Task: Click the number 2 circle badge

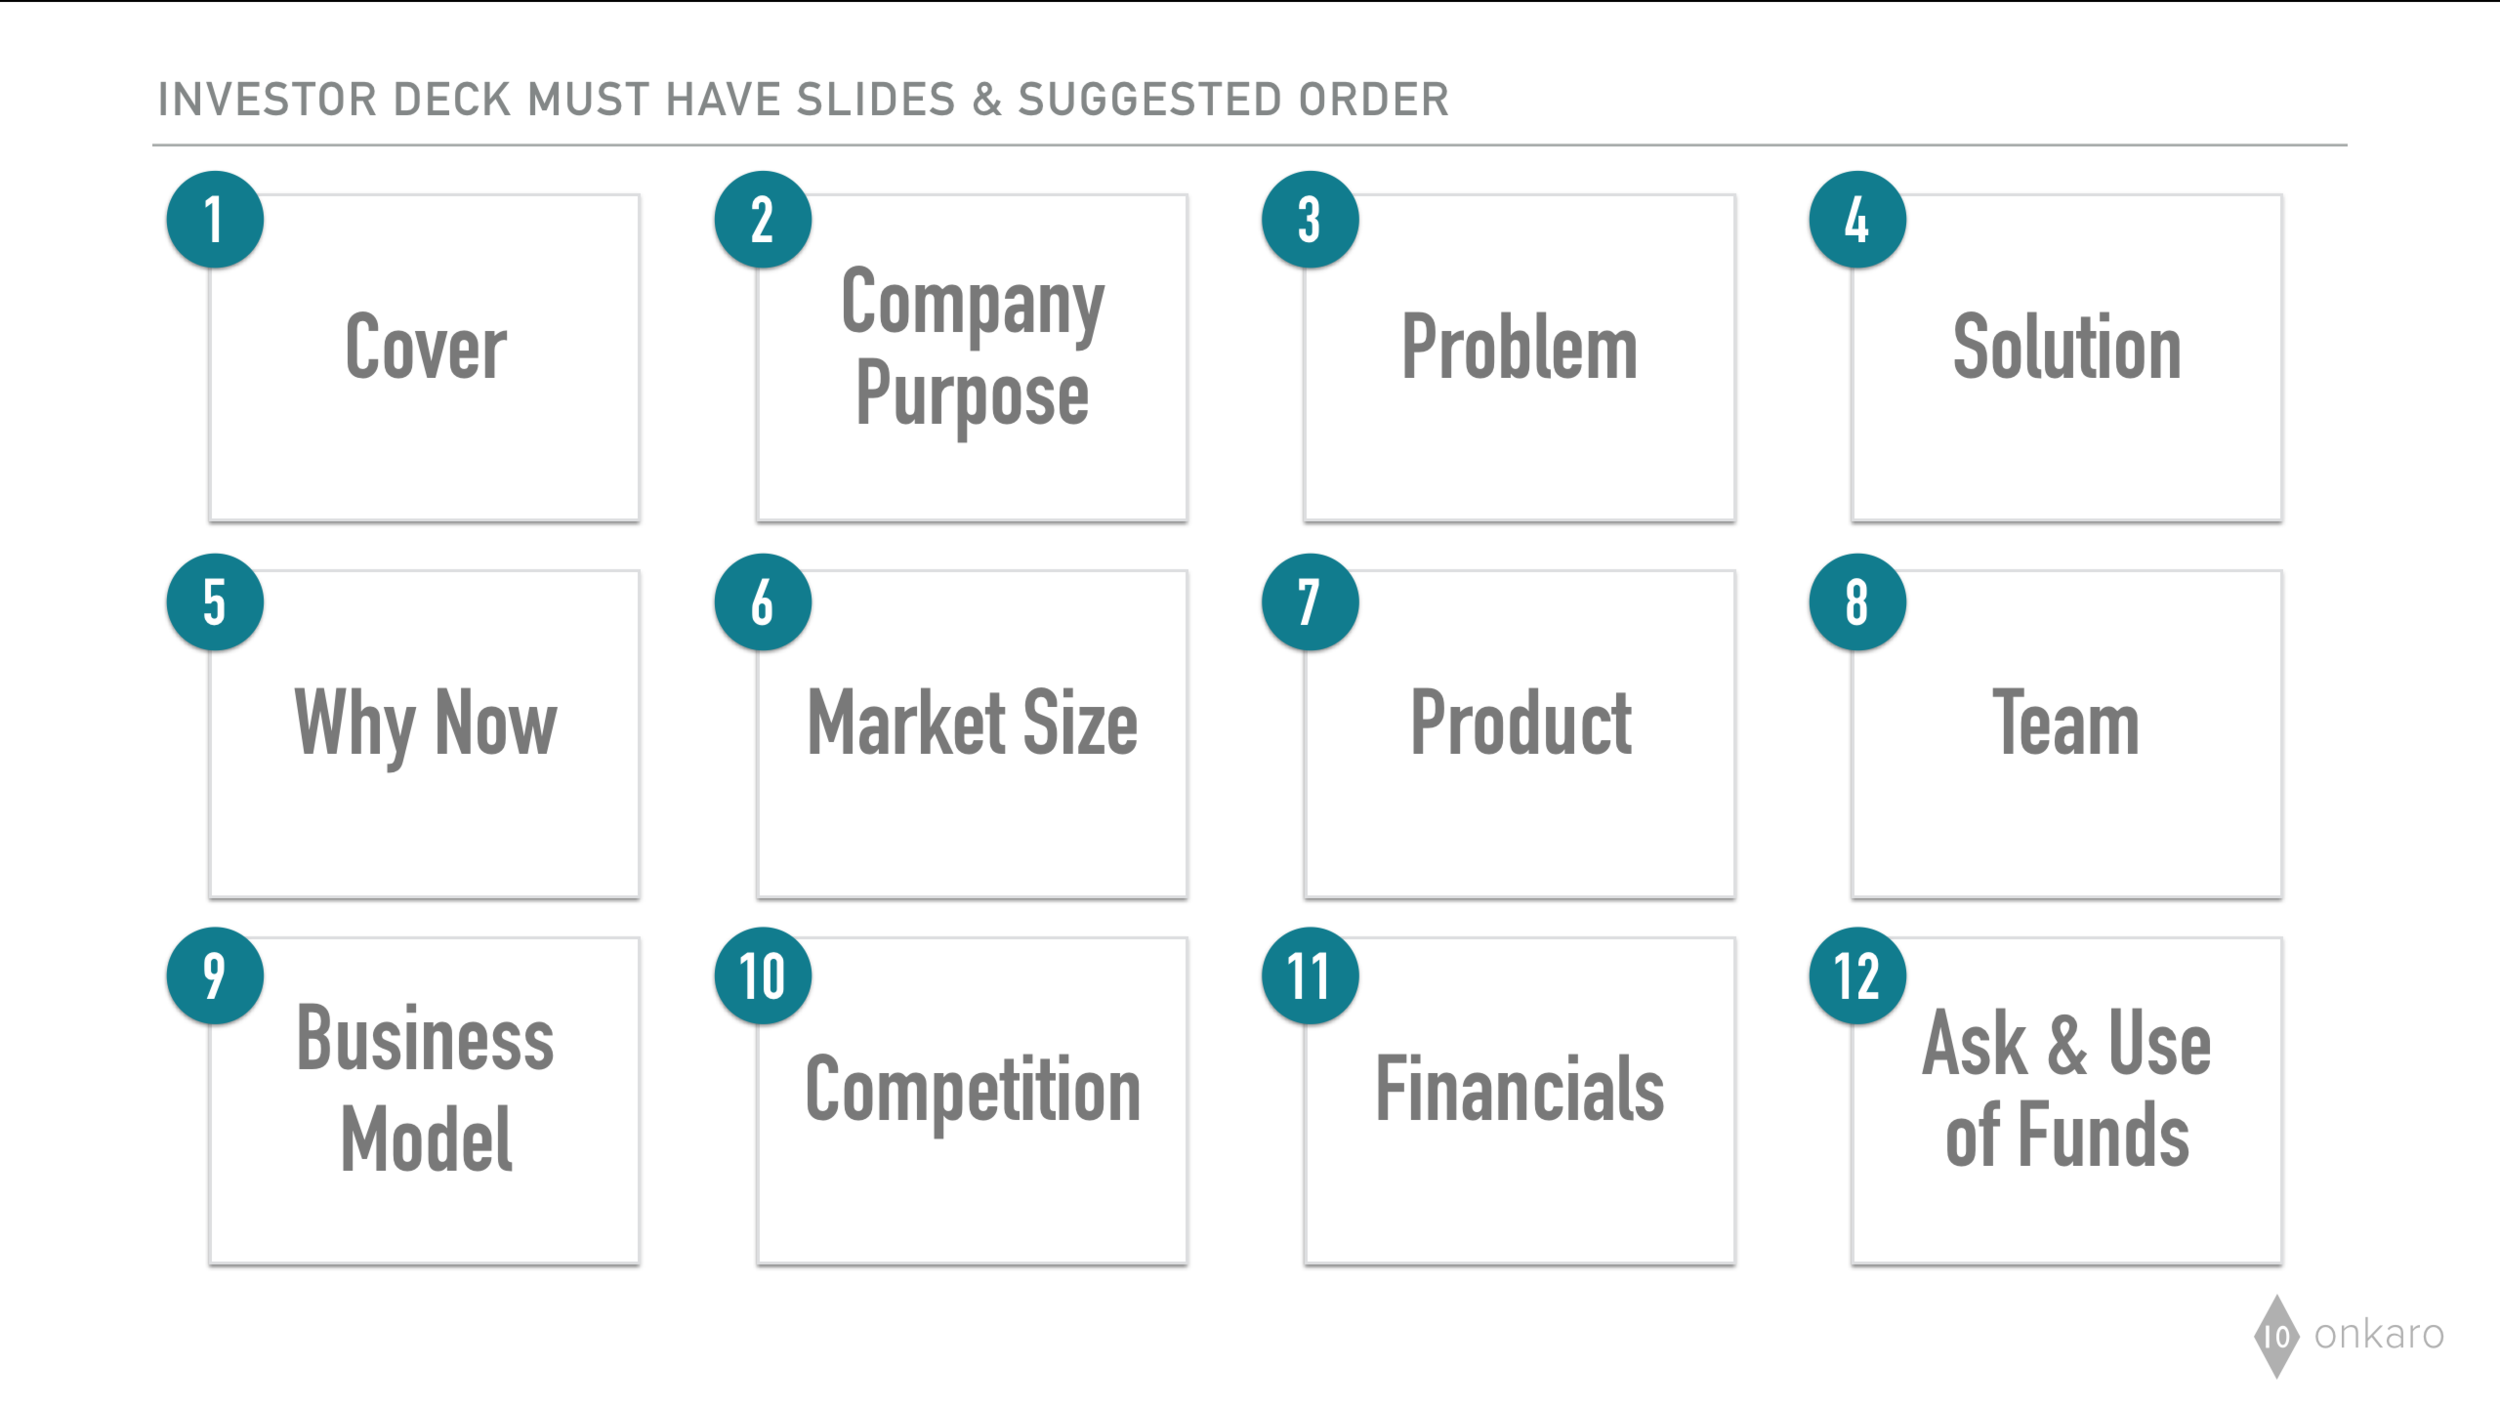Action: (x=763, y=220)
